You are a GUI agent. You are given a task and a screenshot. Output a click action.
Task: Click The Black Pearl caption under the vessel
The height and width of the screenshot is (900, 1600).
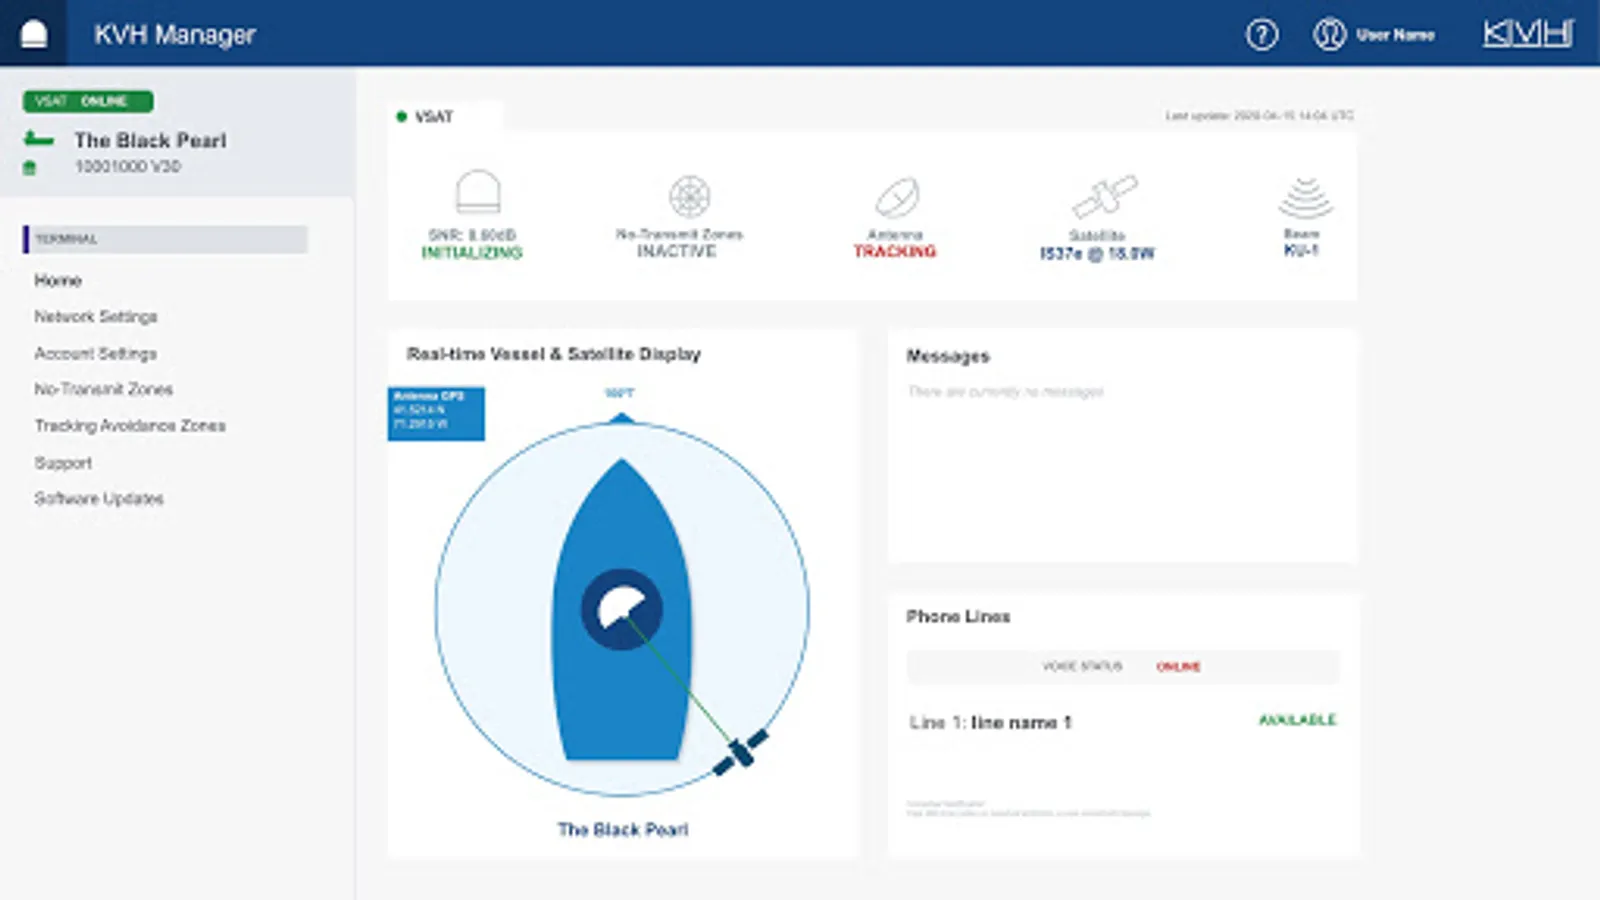(x=623, y=830)
